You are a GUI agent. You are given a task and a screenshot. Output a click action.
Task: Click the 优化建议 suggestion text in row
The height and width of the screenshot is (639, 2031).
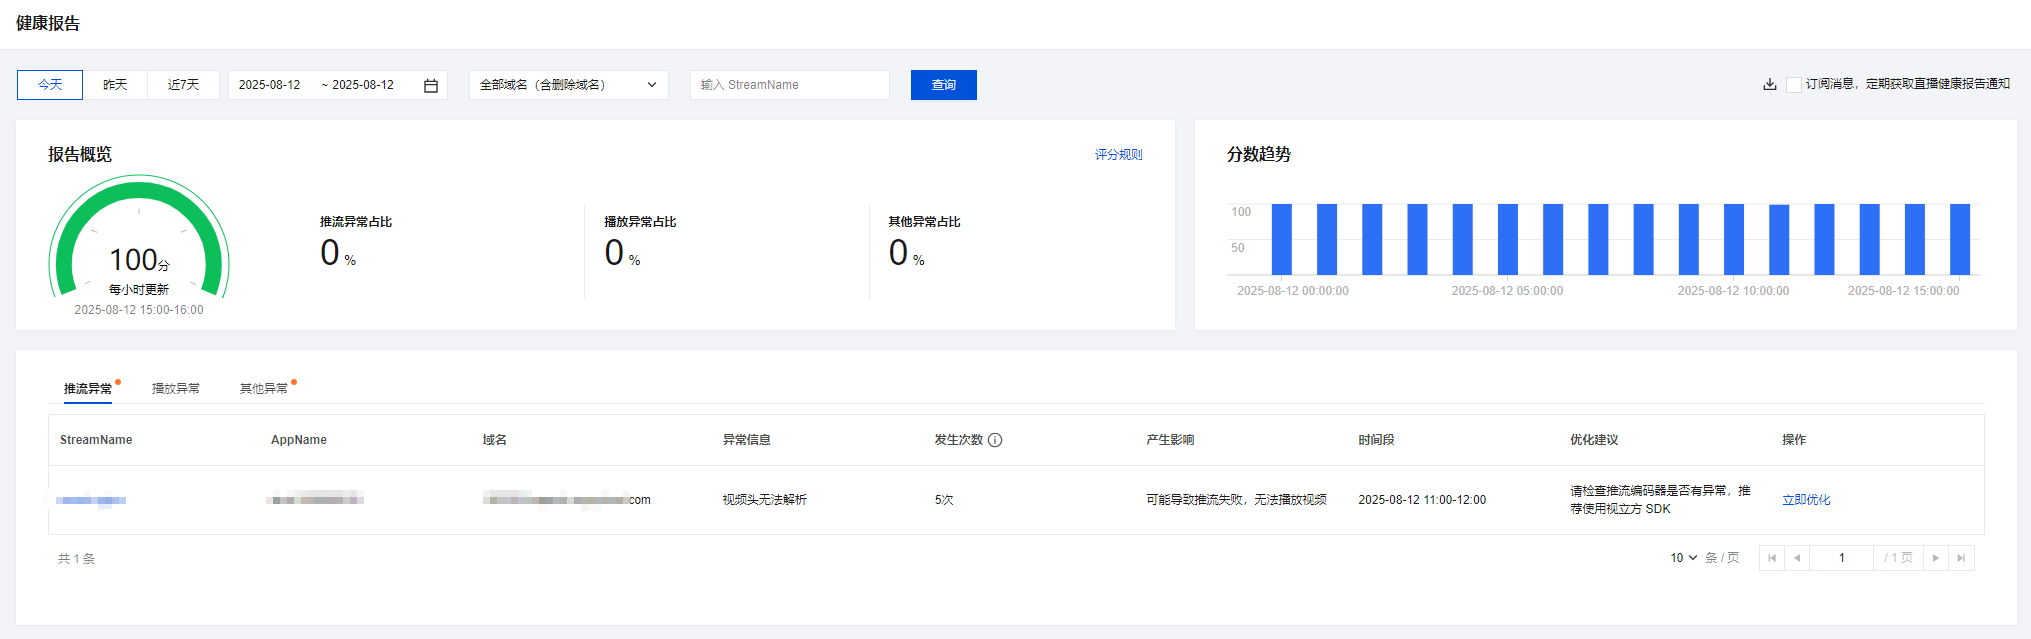pyautogui.click(x=1660, y=500)
